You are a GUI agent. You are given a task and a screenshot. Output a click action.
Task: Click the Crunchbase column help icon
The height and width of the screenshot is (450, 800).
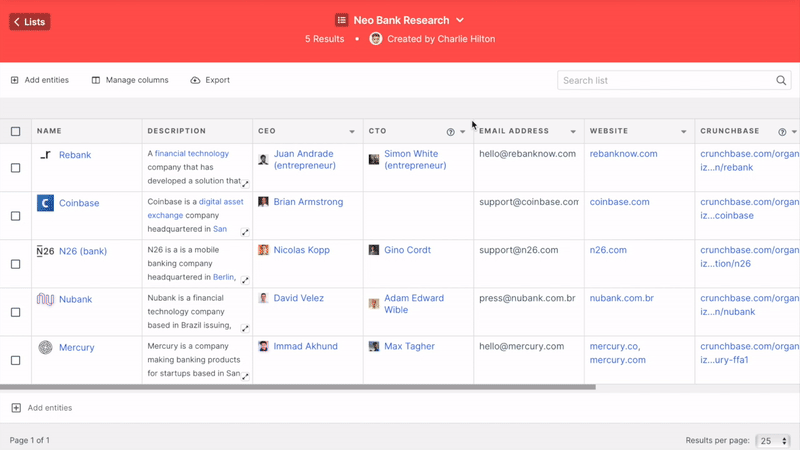(x=782, y=132)
